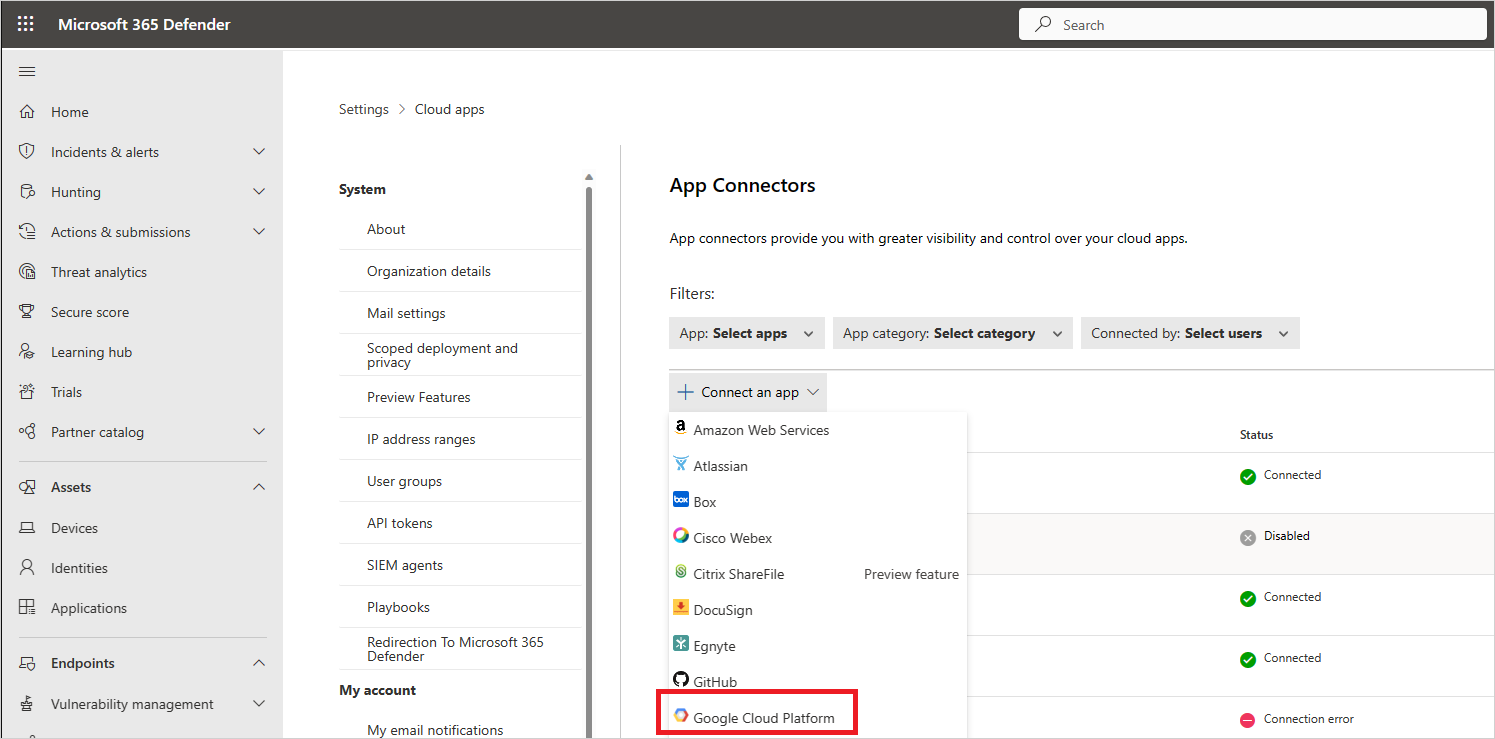This screenshot has height=739, width=1495.
Task: Click the Devices laptop icon
Action: tap(27, 528)
